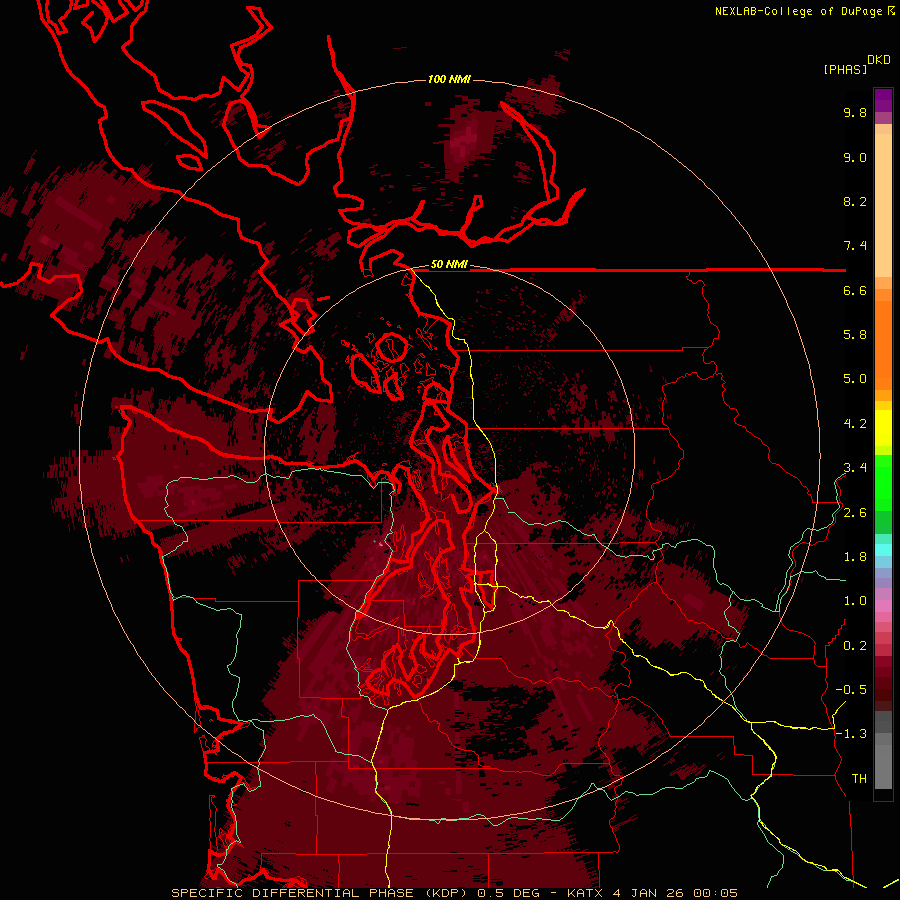Click the 8.2 legend value
Screen dimensions: 900x900
tap(855, 201)
